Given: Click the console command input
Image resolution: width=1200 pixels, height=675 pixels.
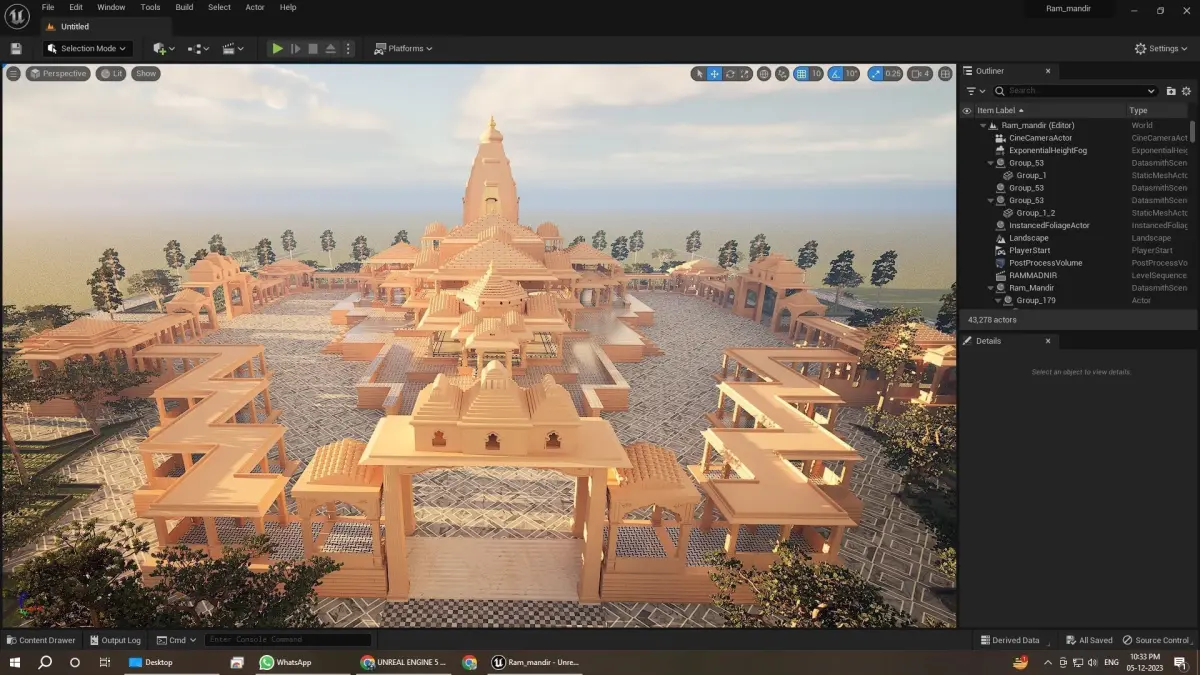Looking at the screenshot, I should pos(288,640).
